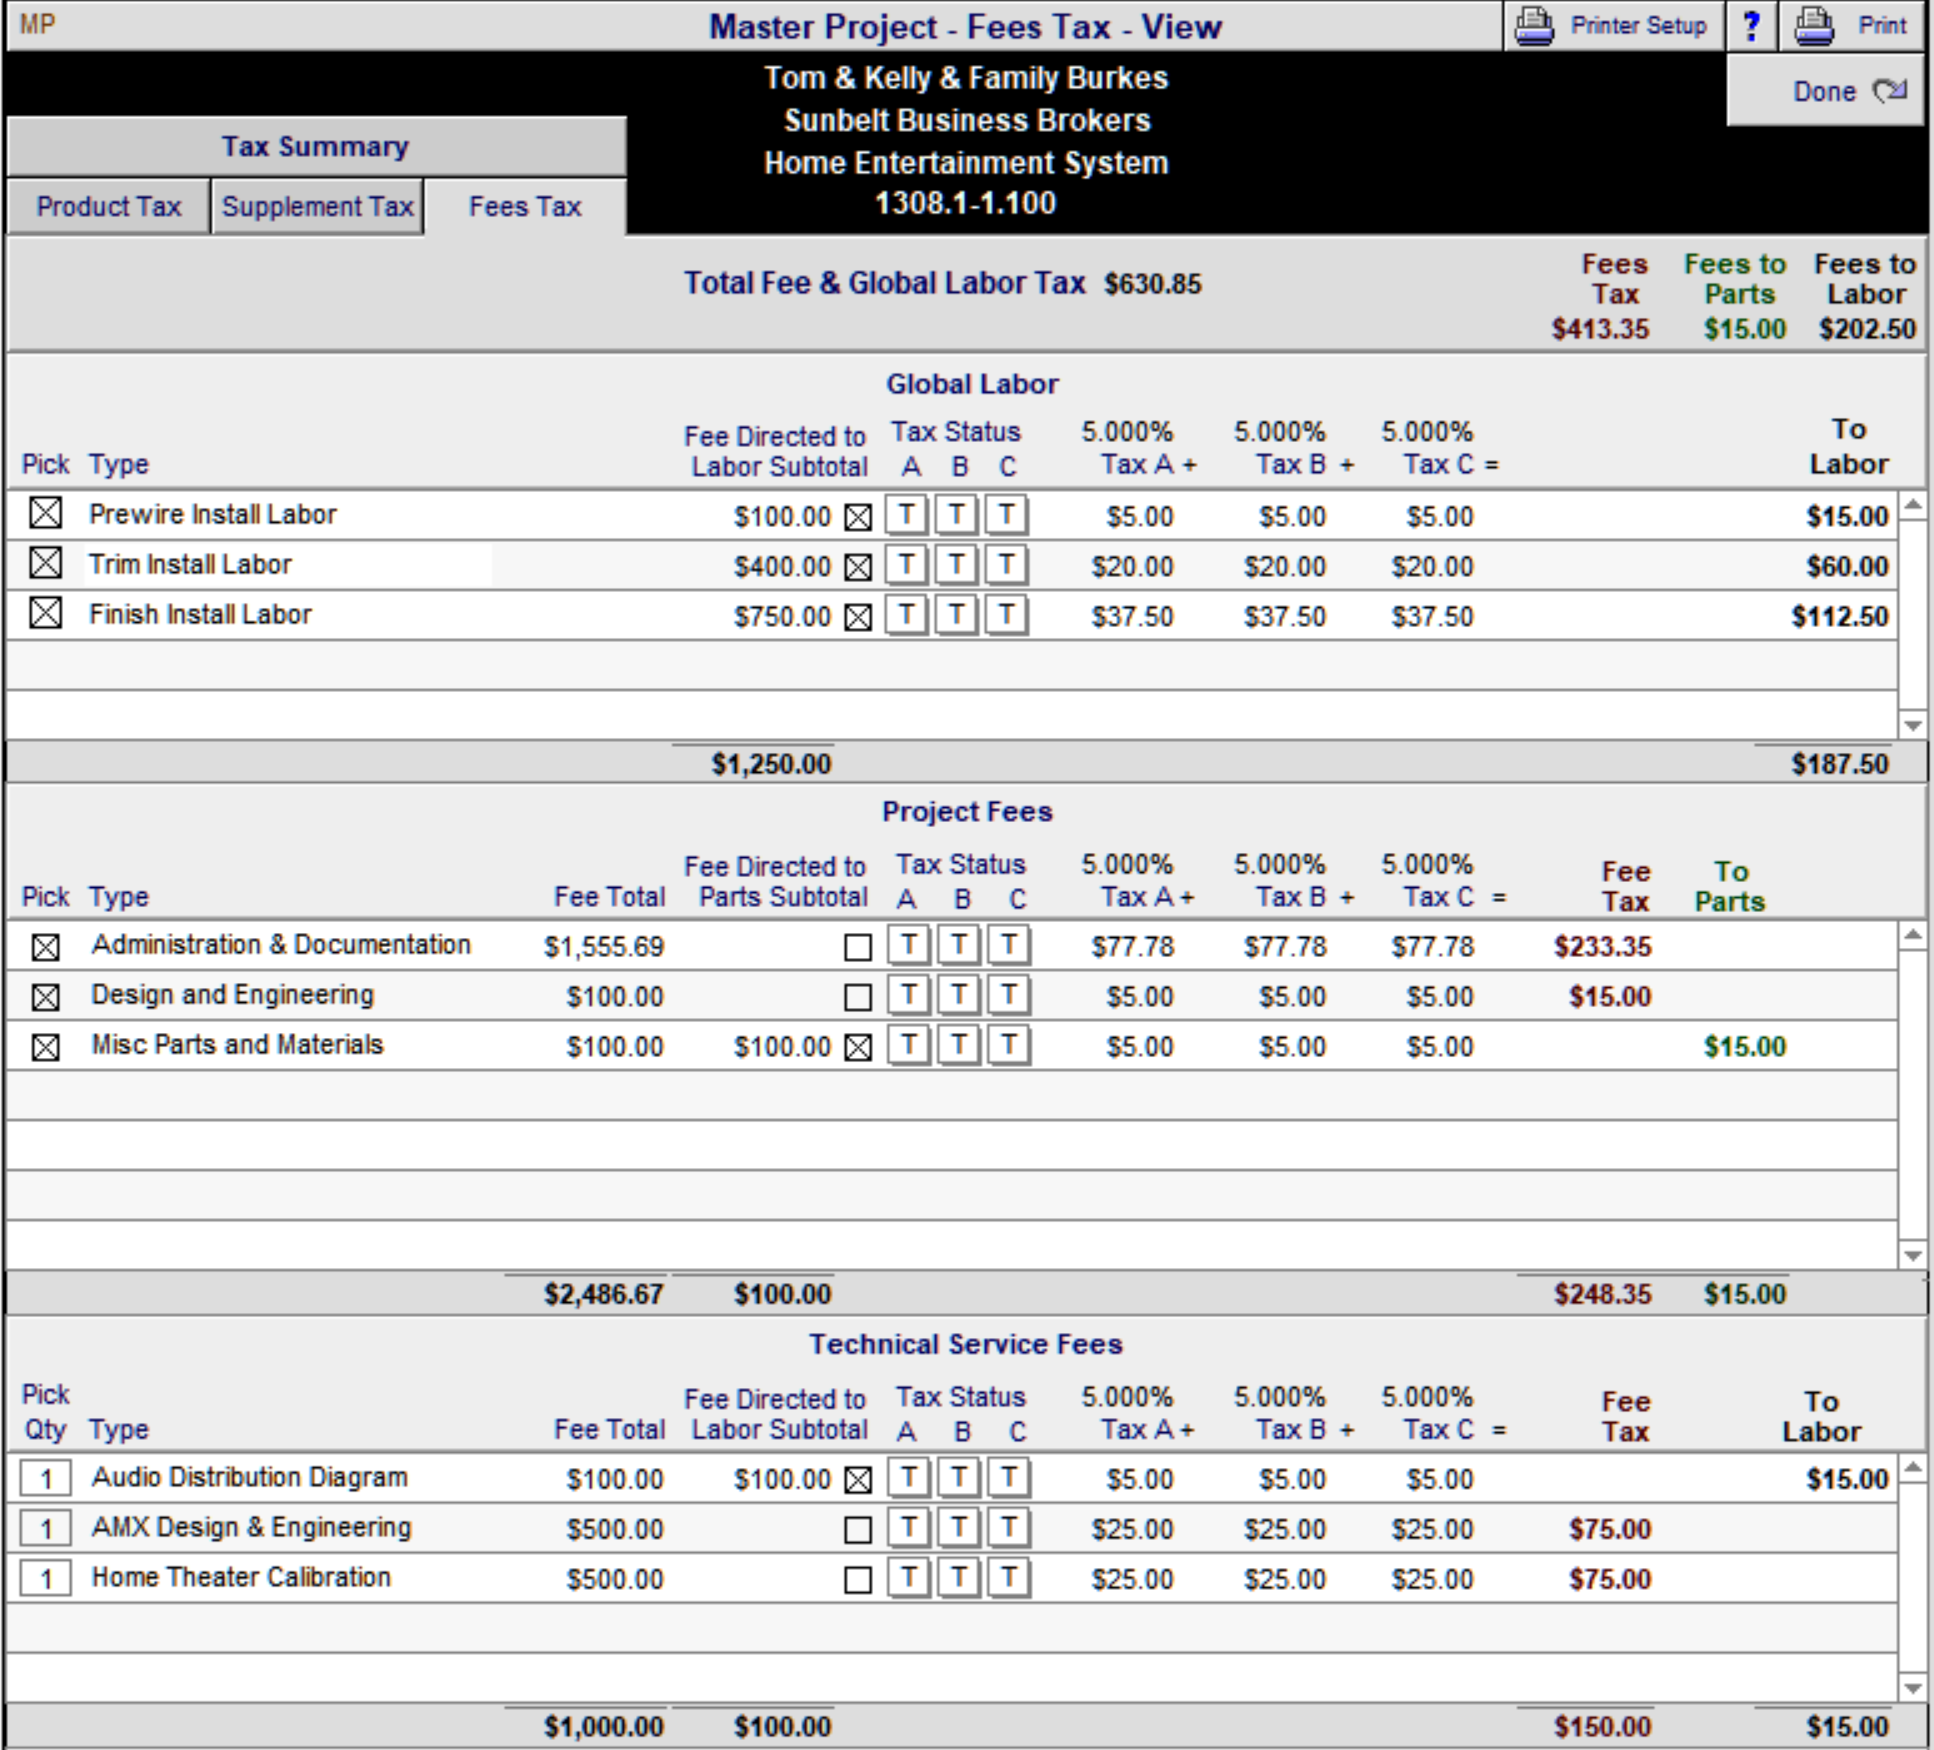This screenshot has width=1934, height=1750.
Task: Toggle Tax B status for Design and Engineering
Action: pos(959,995)
